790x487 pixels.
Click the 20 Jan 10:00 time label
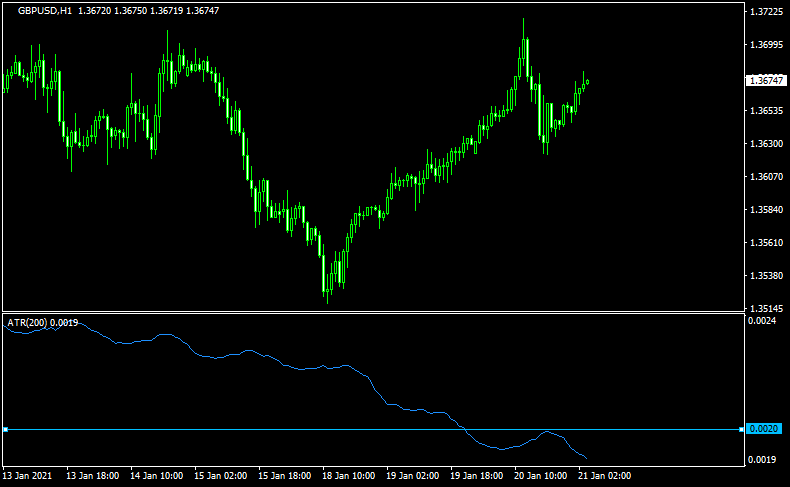541,476
